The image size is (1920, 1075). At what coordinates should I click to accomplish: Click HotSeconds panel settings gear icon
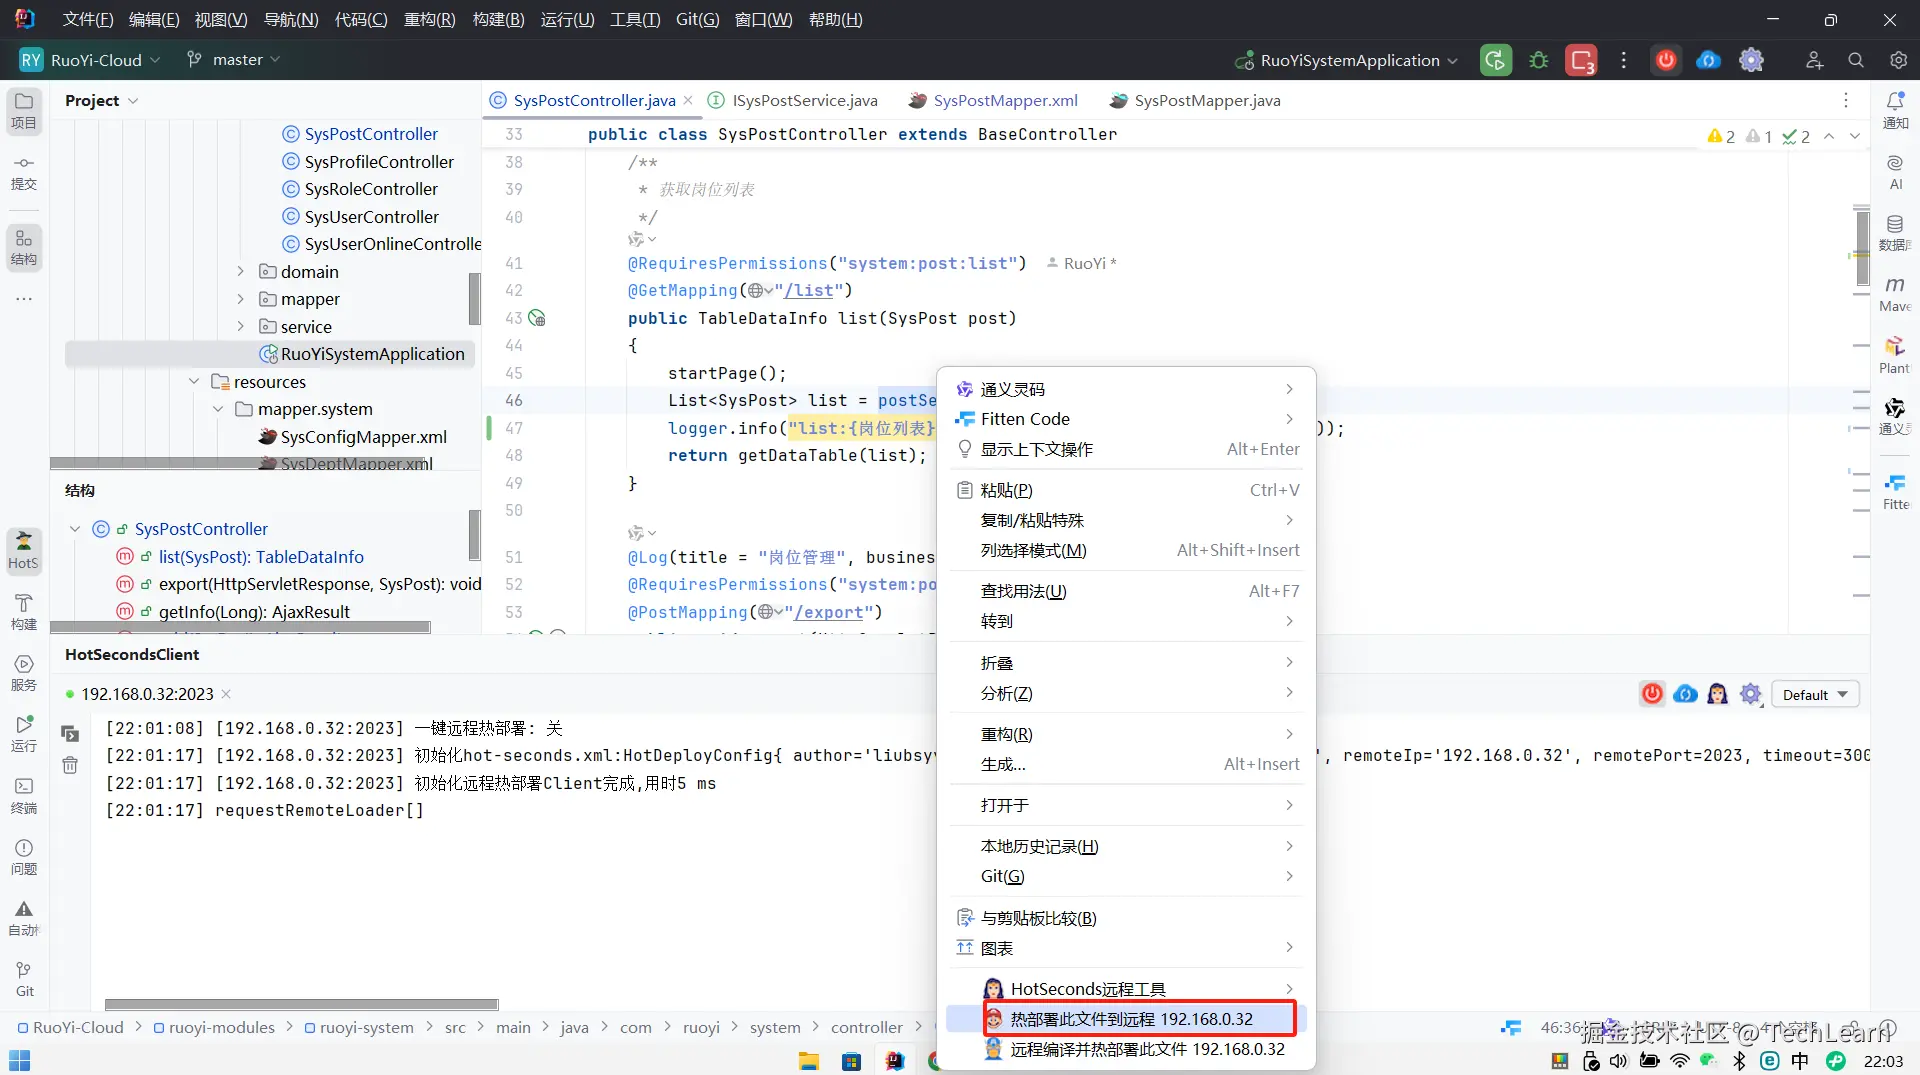pos(1750,694)
